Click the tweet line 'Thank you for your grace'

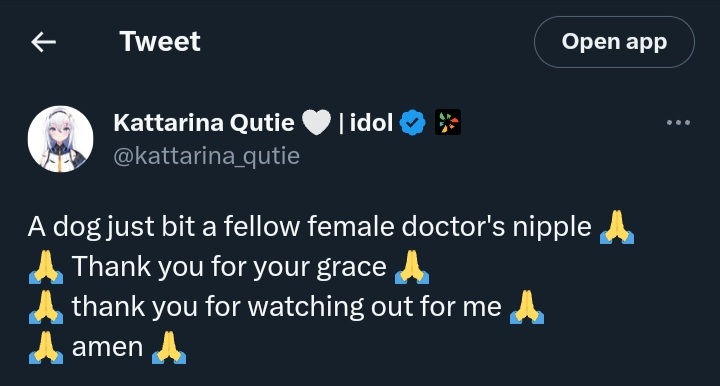point(229,267)
